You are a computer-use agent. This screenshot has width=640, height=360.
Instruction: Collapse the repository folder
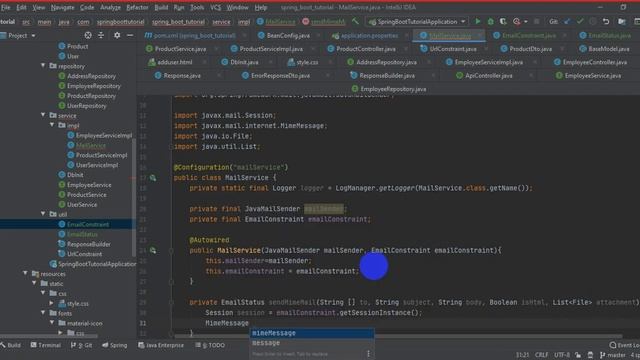tap(43, 65)
